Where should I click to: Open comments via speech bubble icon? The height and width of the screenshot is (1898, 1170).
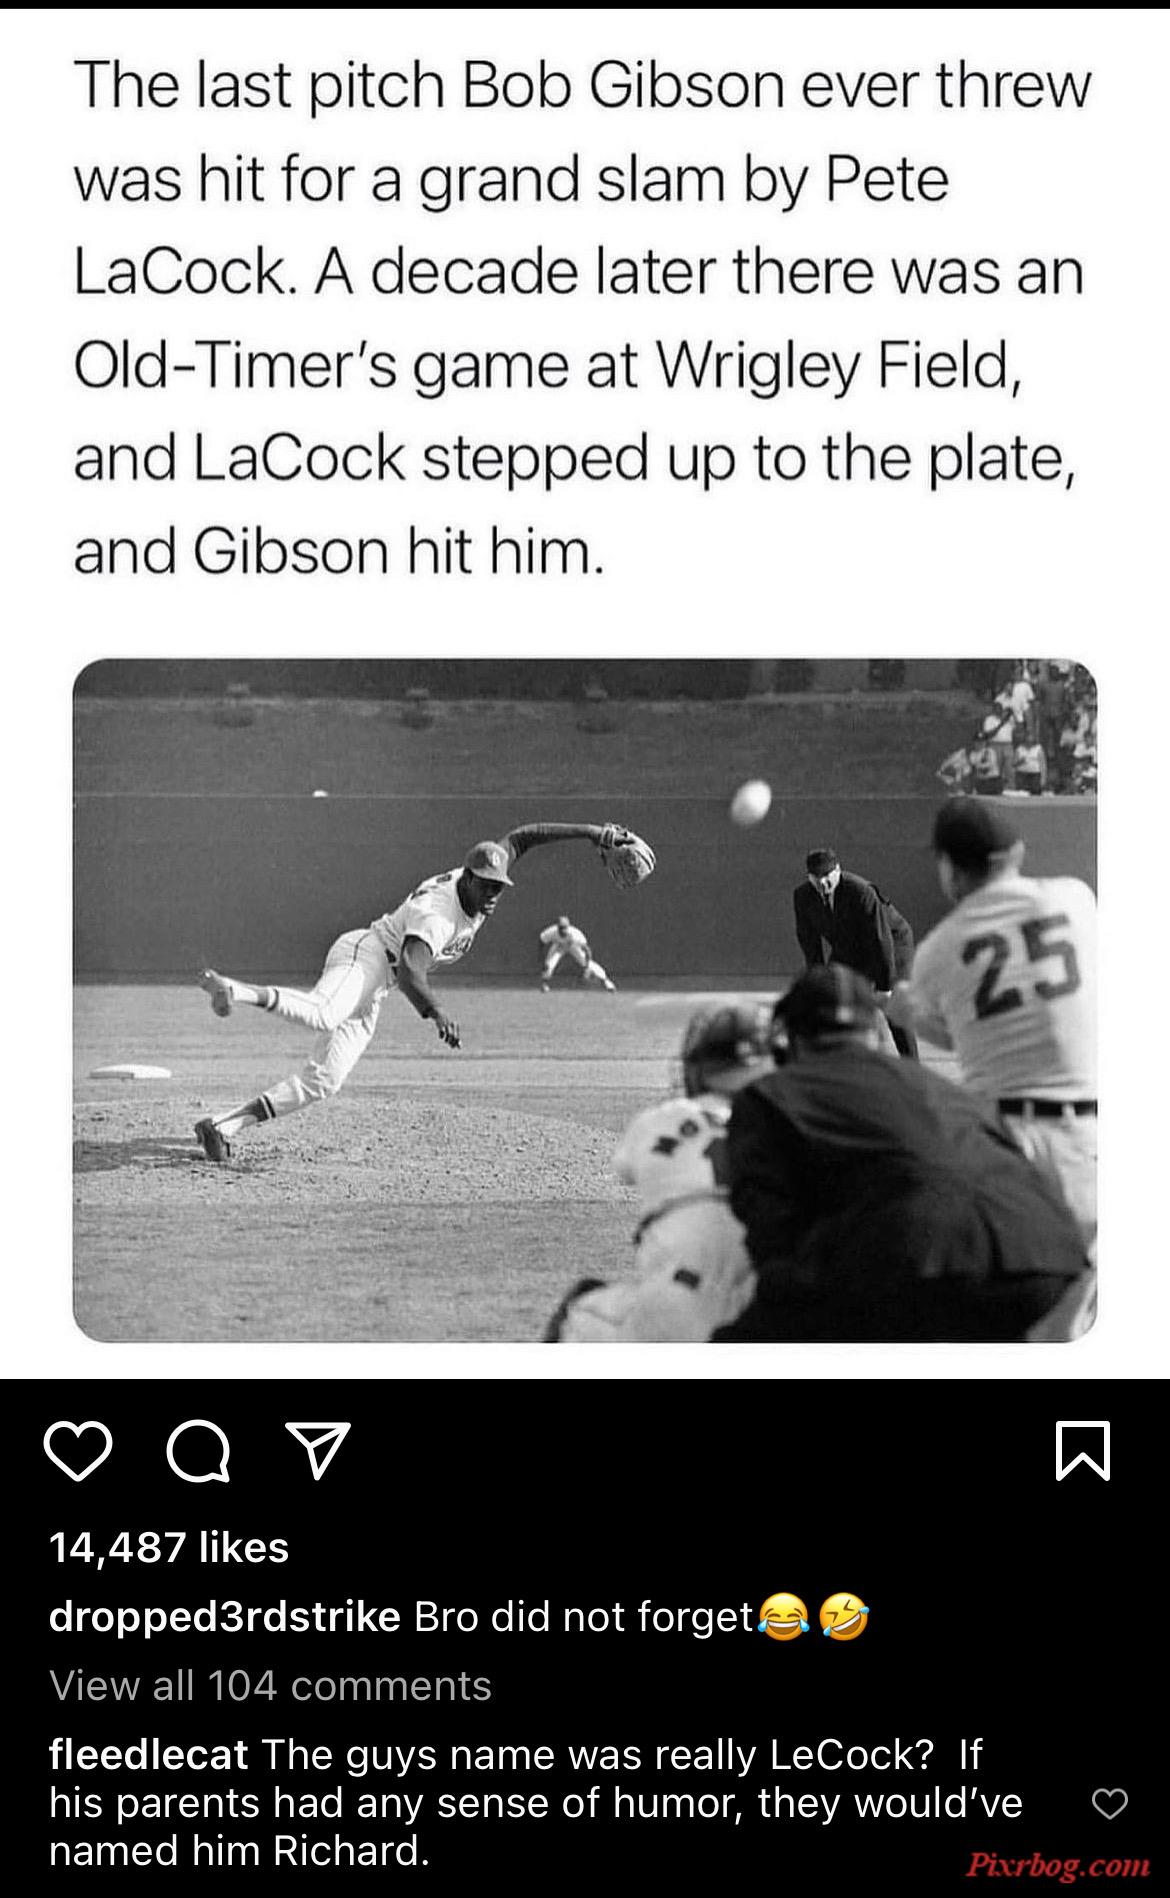[198, 1452]
